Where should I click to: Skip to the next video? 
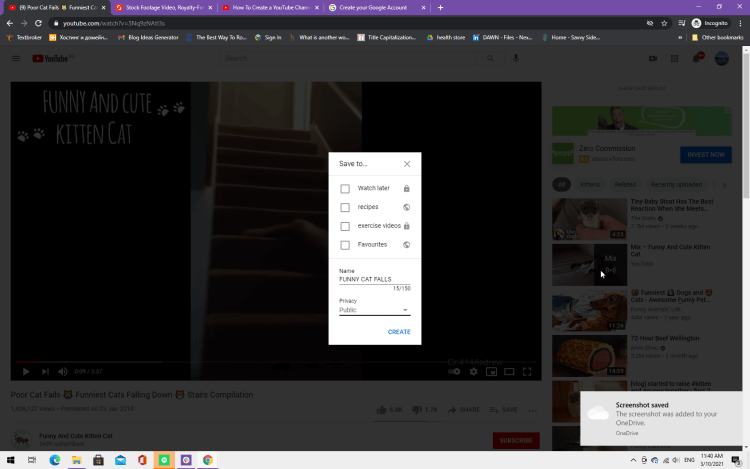coord(45,371)
